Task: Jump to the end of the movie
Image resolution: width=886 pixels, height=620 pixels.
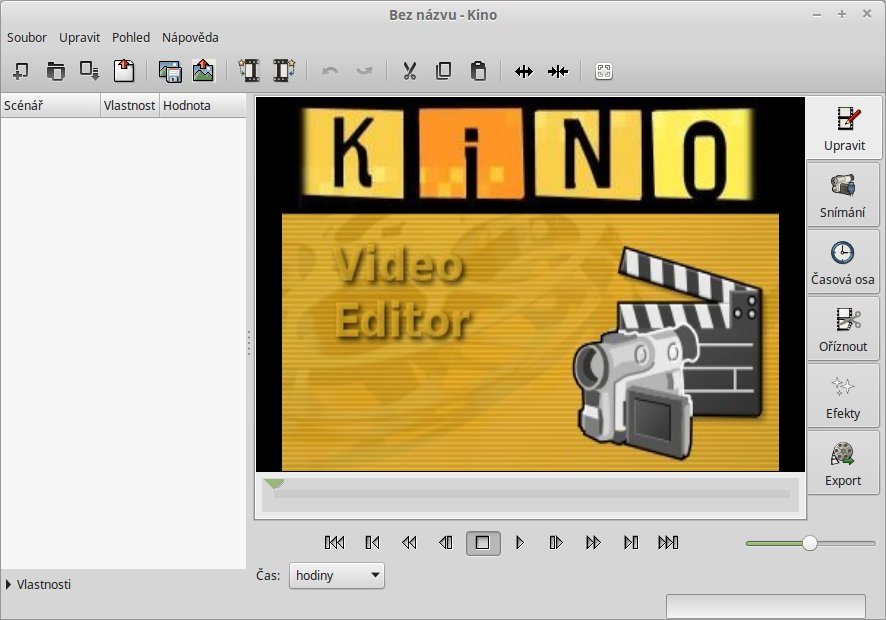Action: (668, 543)
